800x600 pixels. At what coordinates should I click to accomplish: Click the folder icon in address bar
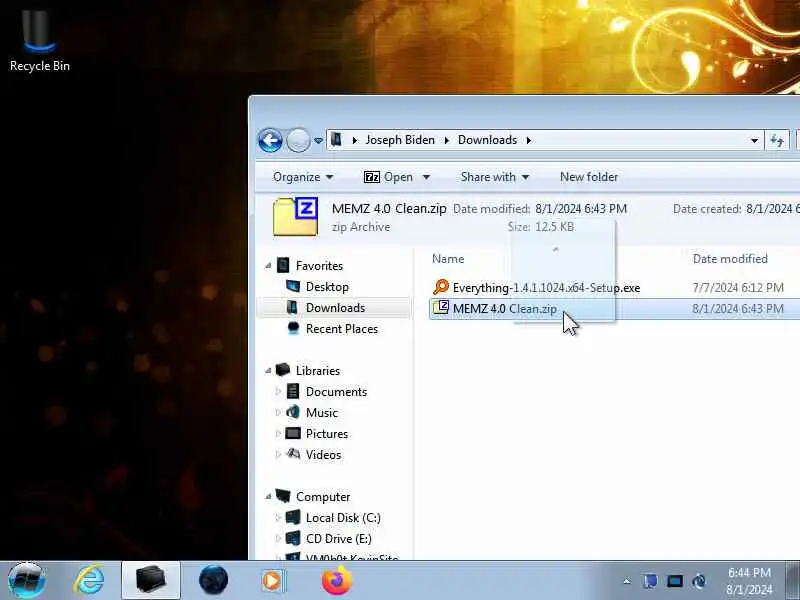tap(336, 139)
